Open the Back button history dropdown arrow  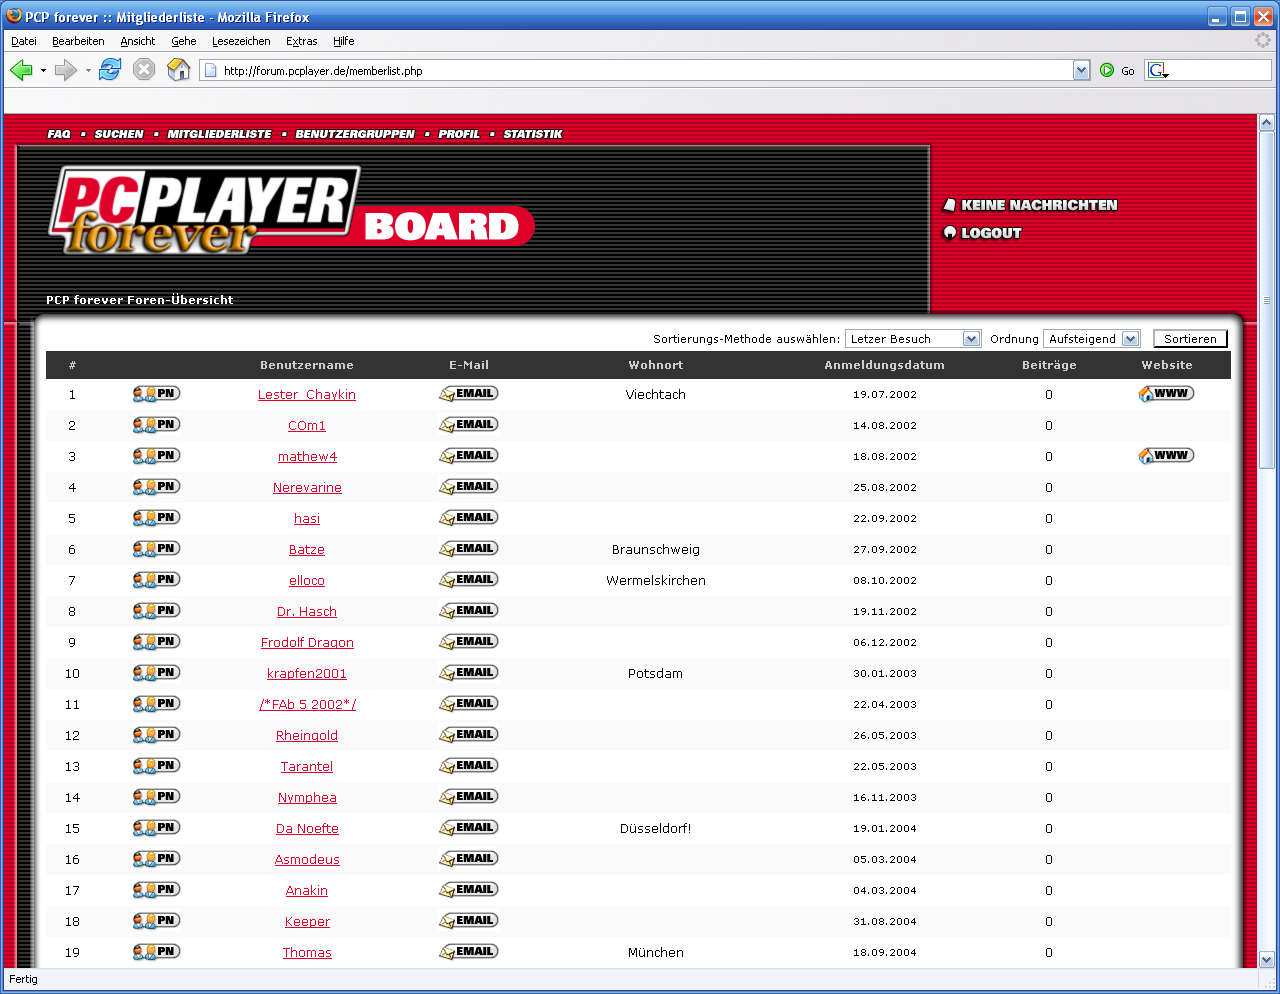43,71
